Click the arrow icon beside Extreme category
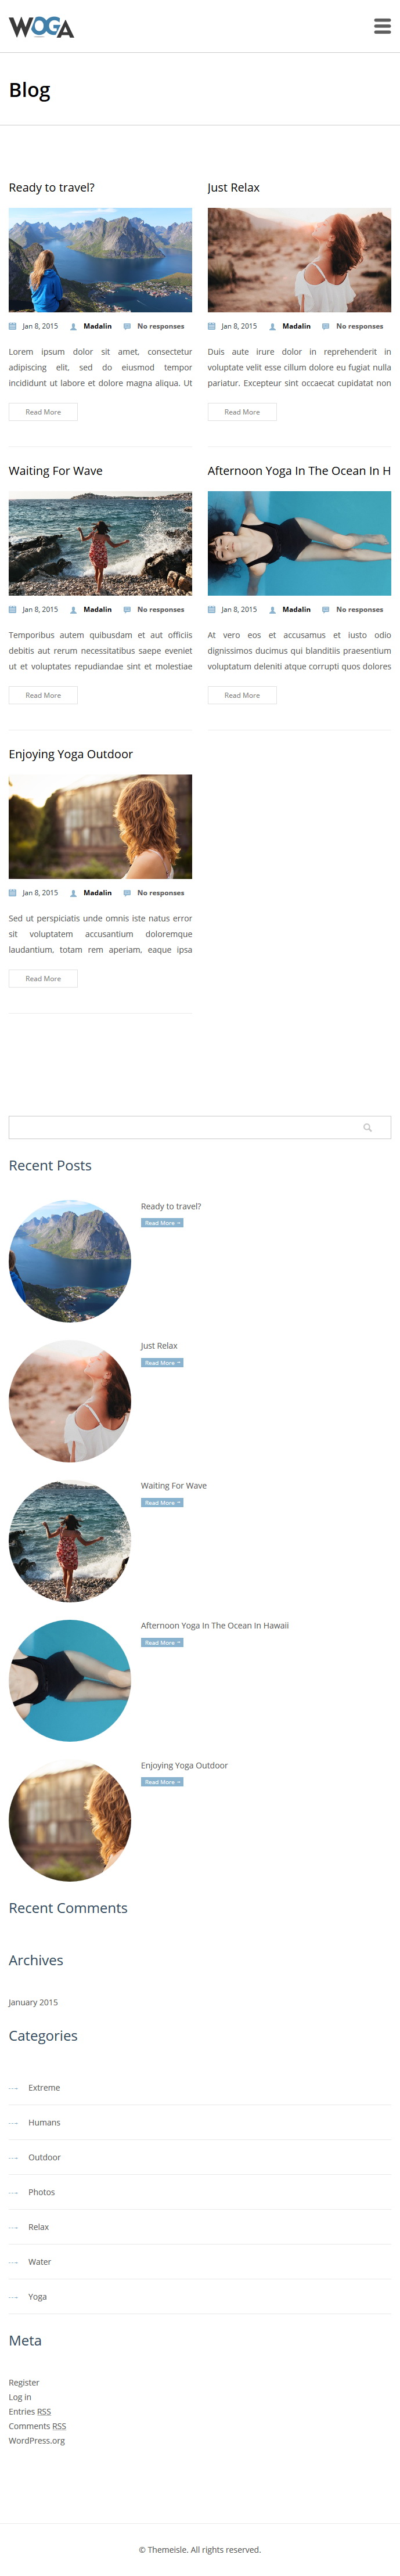Viewport: 400px width, 2576px height. point(13,2088)
